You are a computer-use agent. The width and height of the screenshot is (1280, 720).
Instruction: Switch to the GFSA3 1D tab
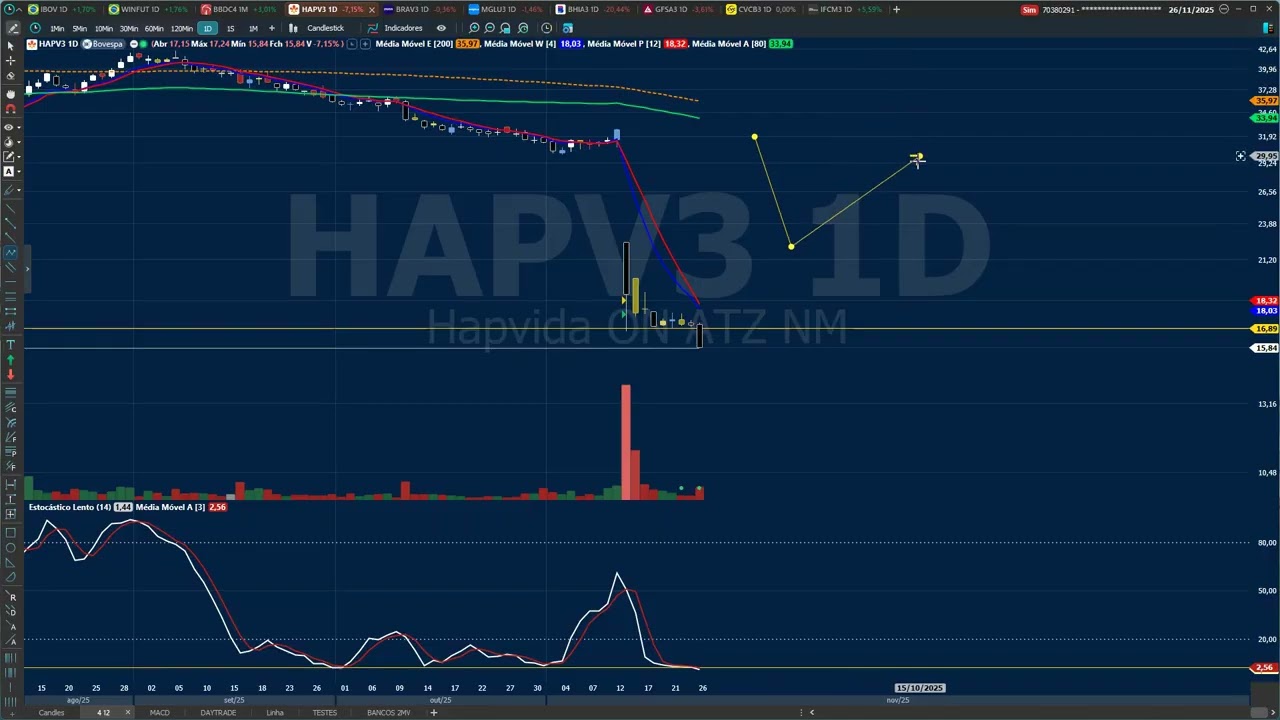click(678, 9)
